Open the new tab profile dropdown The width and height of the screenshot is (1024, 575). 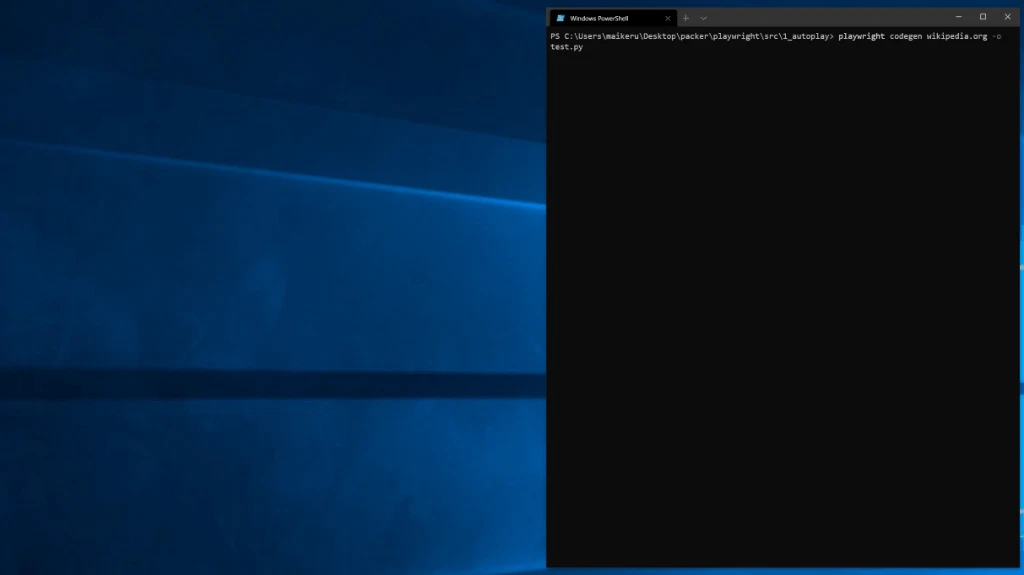pyautogui.click(x=703, y=18)
